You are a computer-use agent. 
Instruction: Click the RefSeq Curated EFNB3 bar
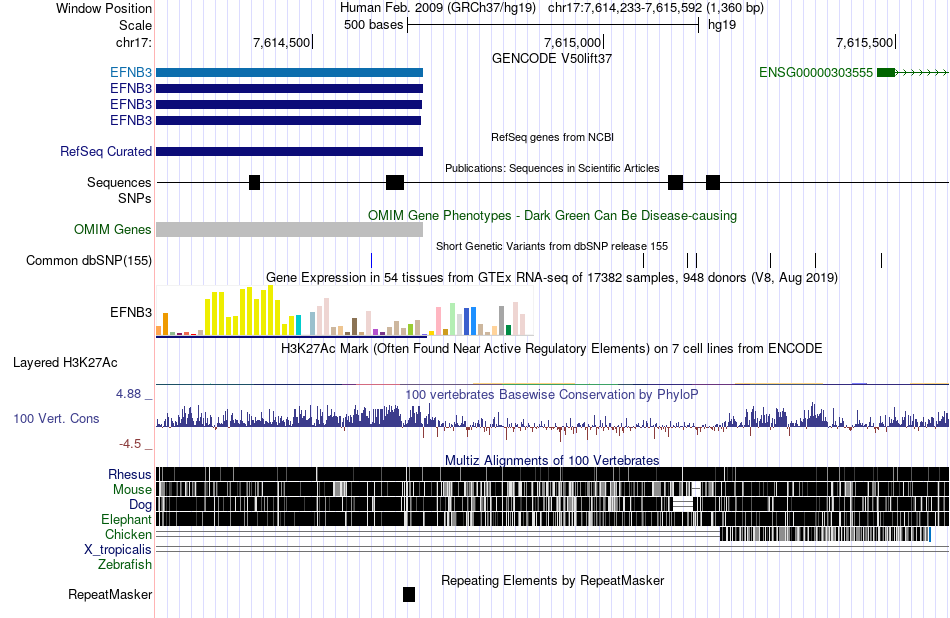coord(290,151)
